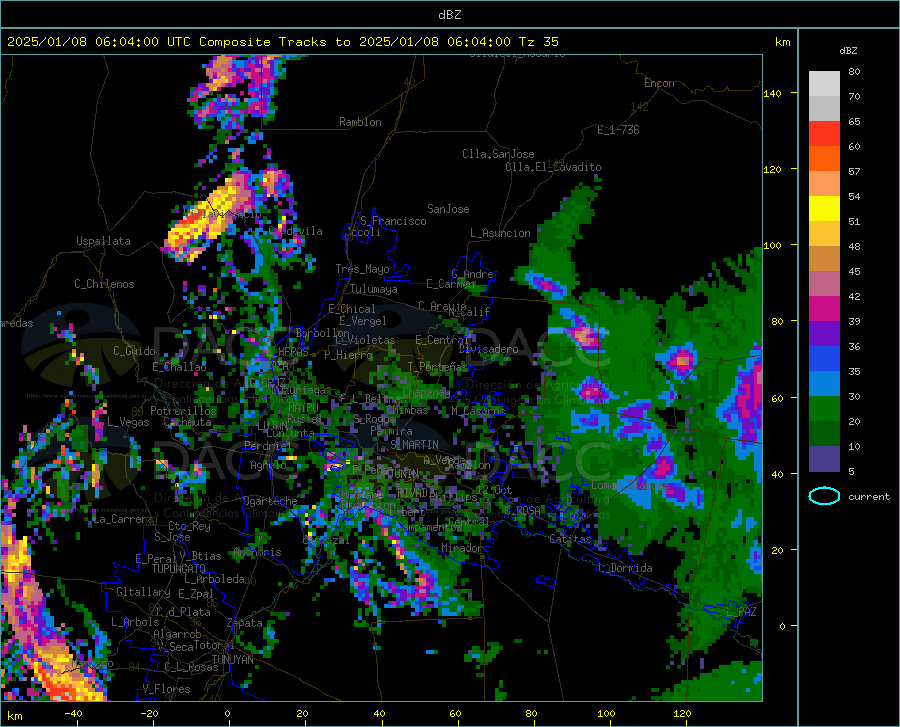
Task: Select the royal blue 35-36 dBZ swatch
Action: click(824, 359)
